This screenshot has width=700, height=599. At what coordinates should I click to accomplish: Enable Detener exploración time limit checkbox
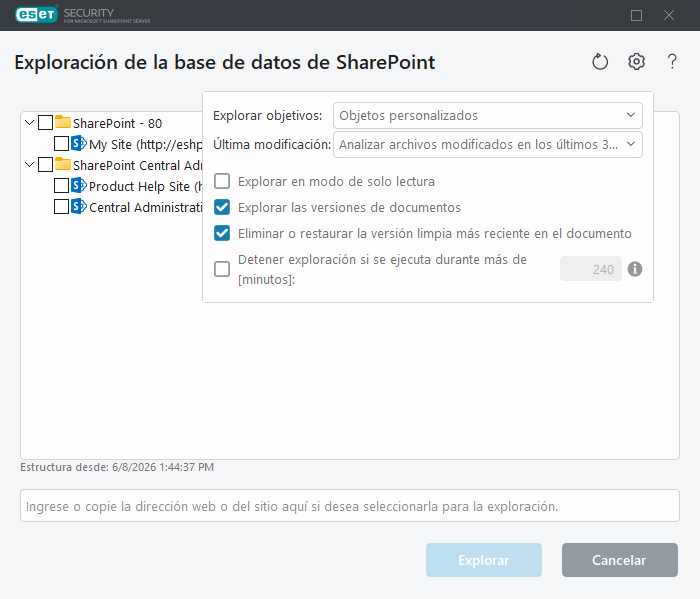coord(222,269)
